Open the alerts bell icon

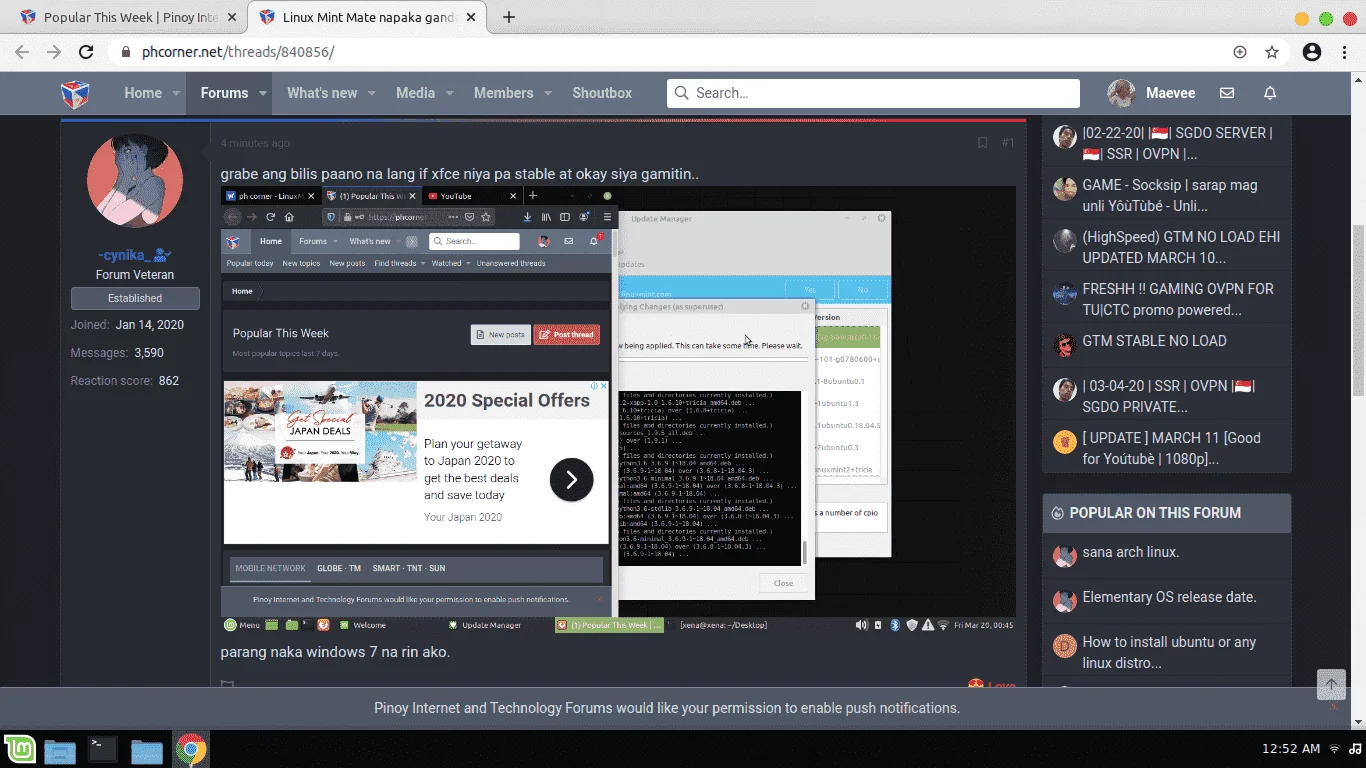[x=1270, y=93]
